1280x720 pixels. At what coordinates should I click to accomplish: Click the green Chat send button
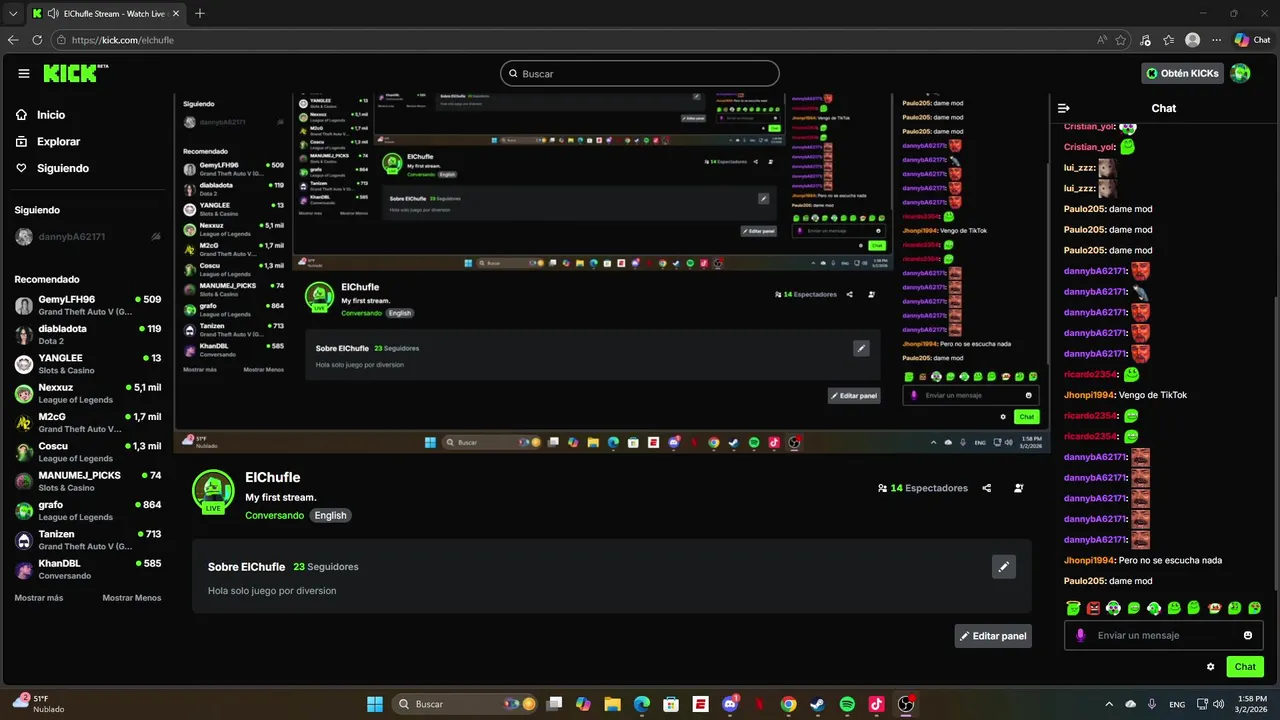click(1245, 667)
